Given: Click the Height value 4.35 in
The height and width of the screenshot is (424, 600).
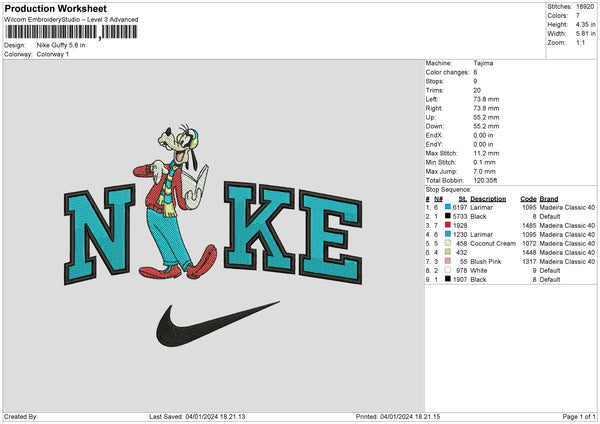Looking at the screenshot, I should pos(585,24).
